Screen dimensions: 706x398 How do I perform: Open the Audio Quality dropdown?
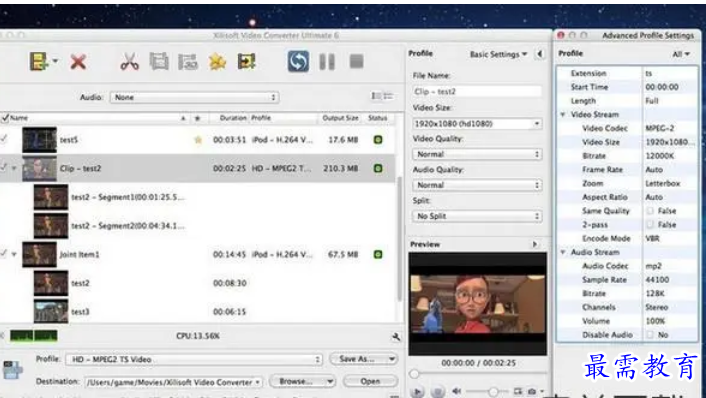pos(477,185)
